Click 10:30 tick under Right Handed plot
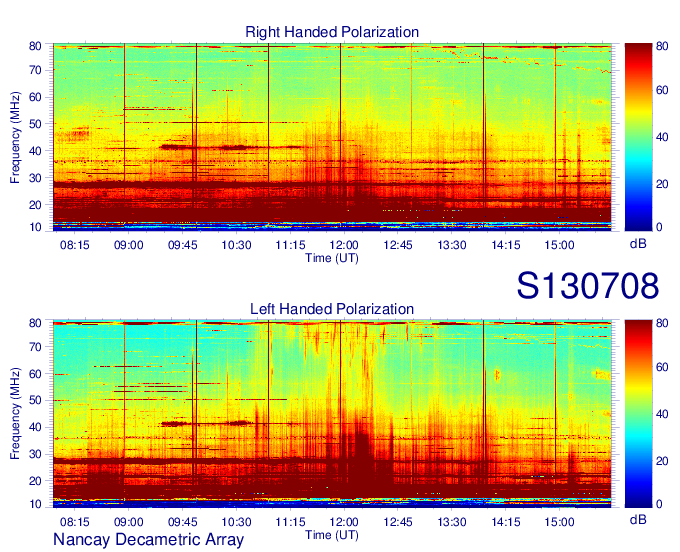The height and width of the screenshot is (552, 680). tap(236, 245)
